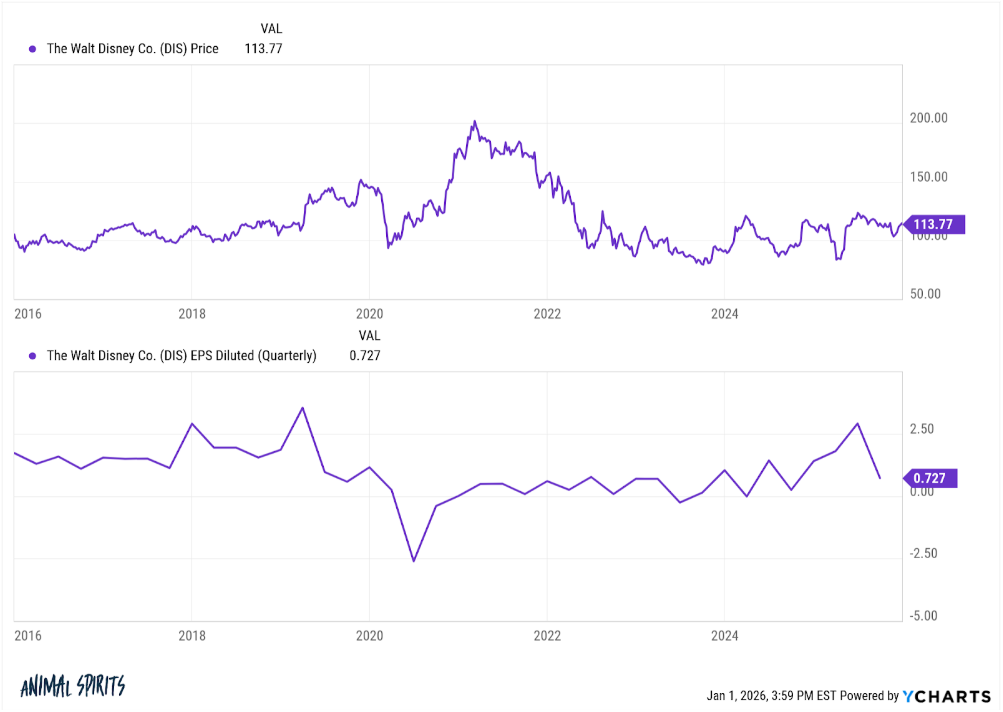Click the YCharts logo

946,695
